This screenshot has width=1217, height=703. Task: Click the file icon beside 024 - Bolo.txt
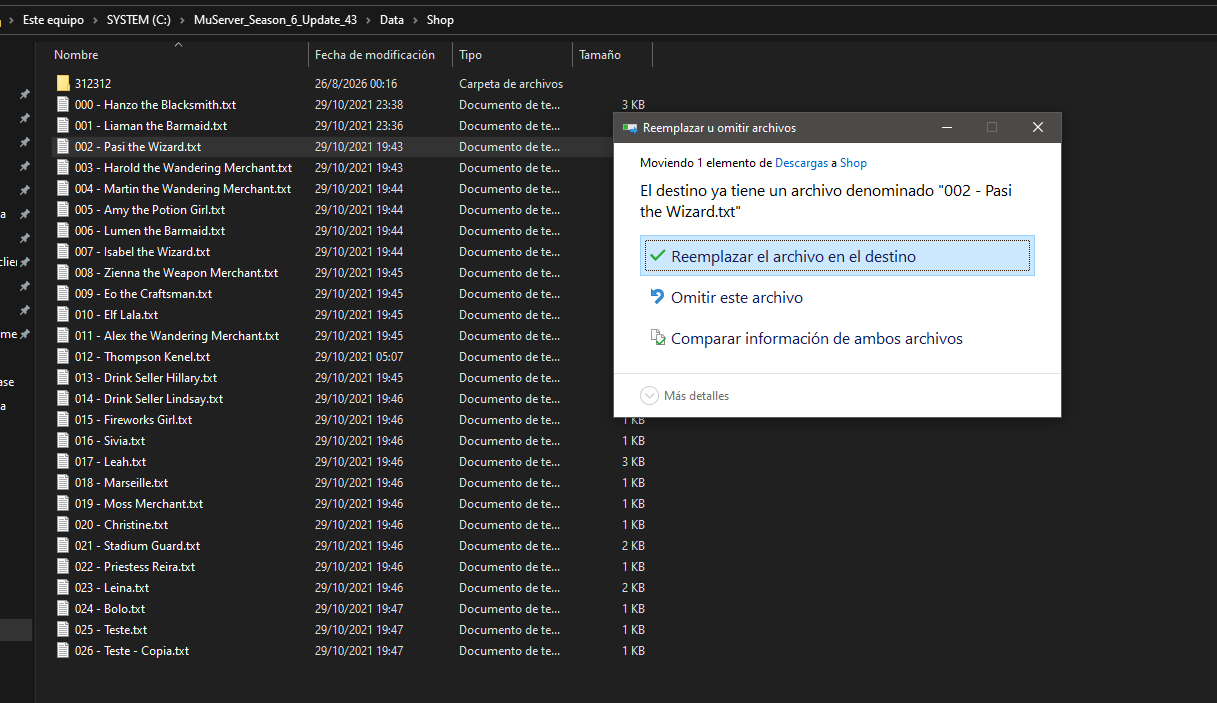coord(63,609)
